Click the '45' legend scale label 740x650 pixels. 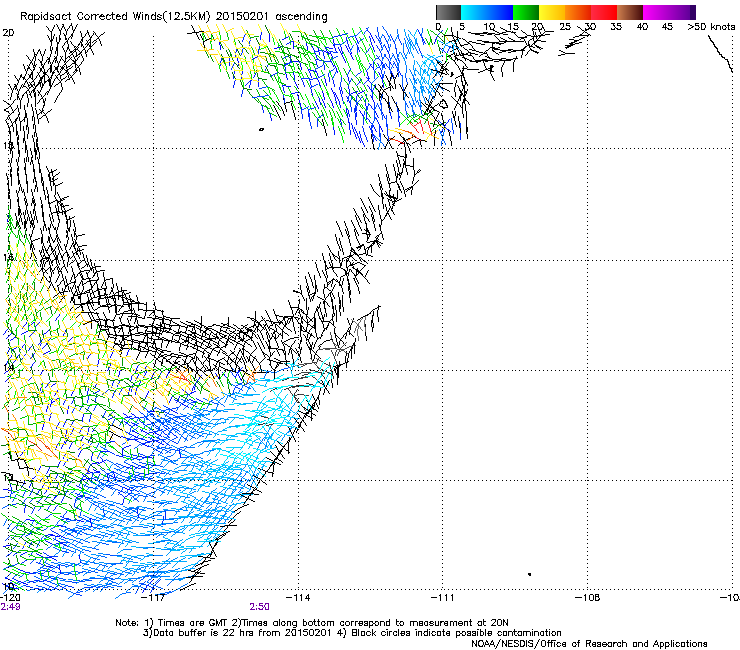[x=667, y=27]
